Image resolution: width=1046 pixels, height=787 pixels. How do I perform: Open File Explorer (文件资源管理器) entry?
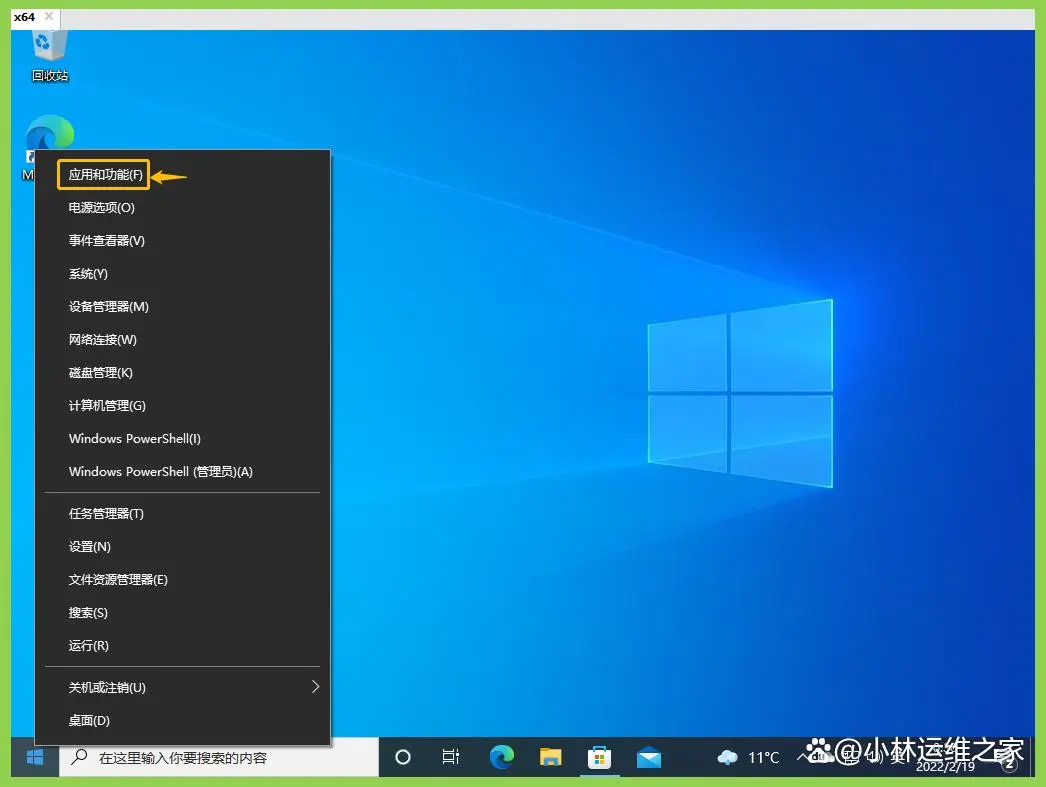click(182, 580)
